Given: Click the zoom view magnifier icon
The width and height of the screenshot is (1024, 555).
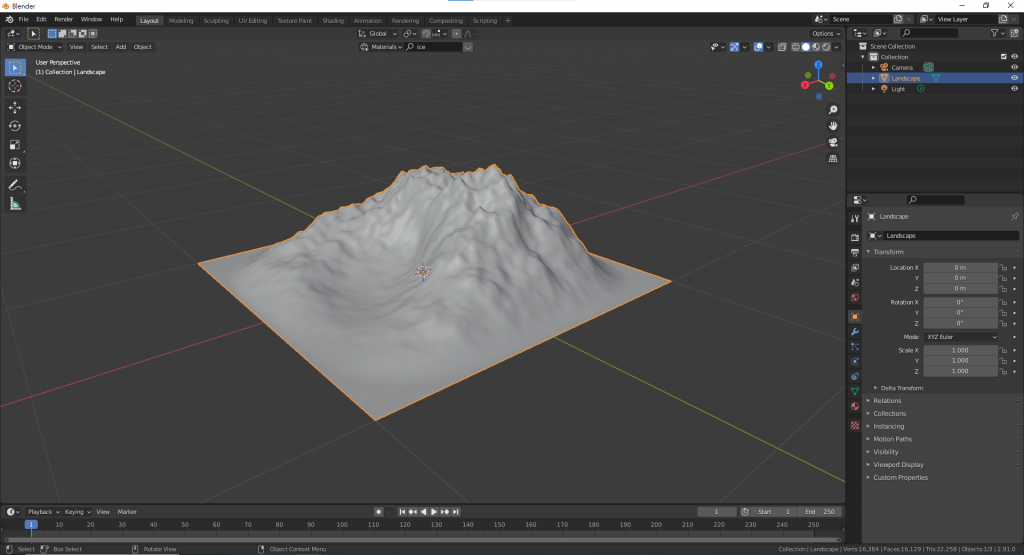Looking at the screenshot, I should (833, 110).
